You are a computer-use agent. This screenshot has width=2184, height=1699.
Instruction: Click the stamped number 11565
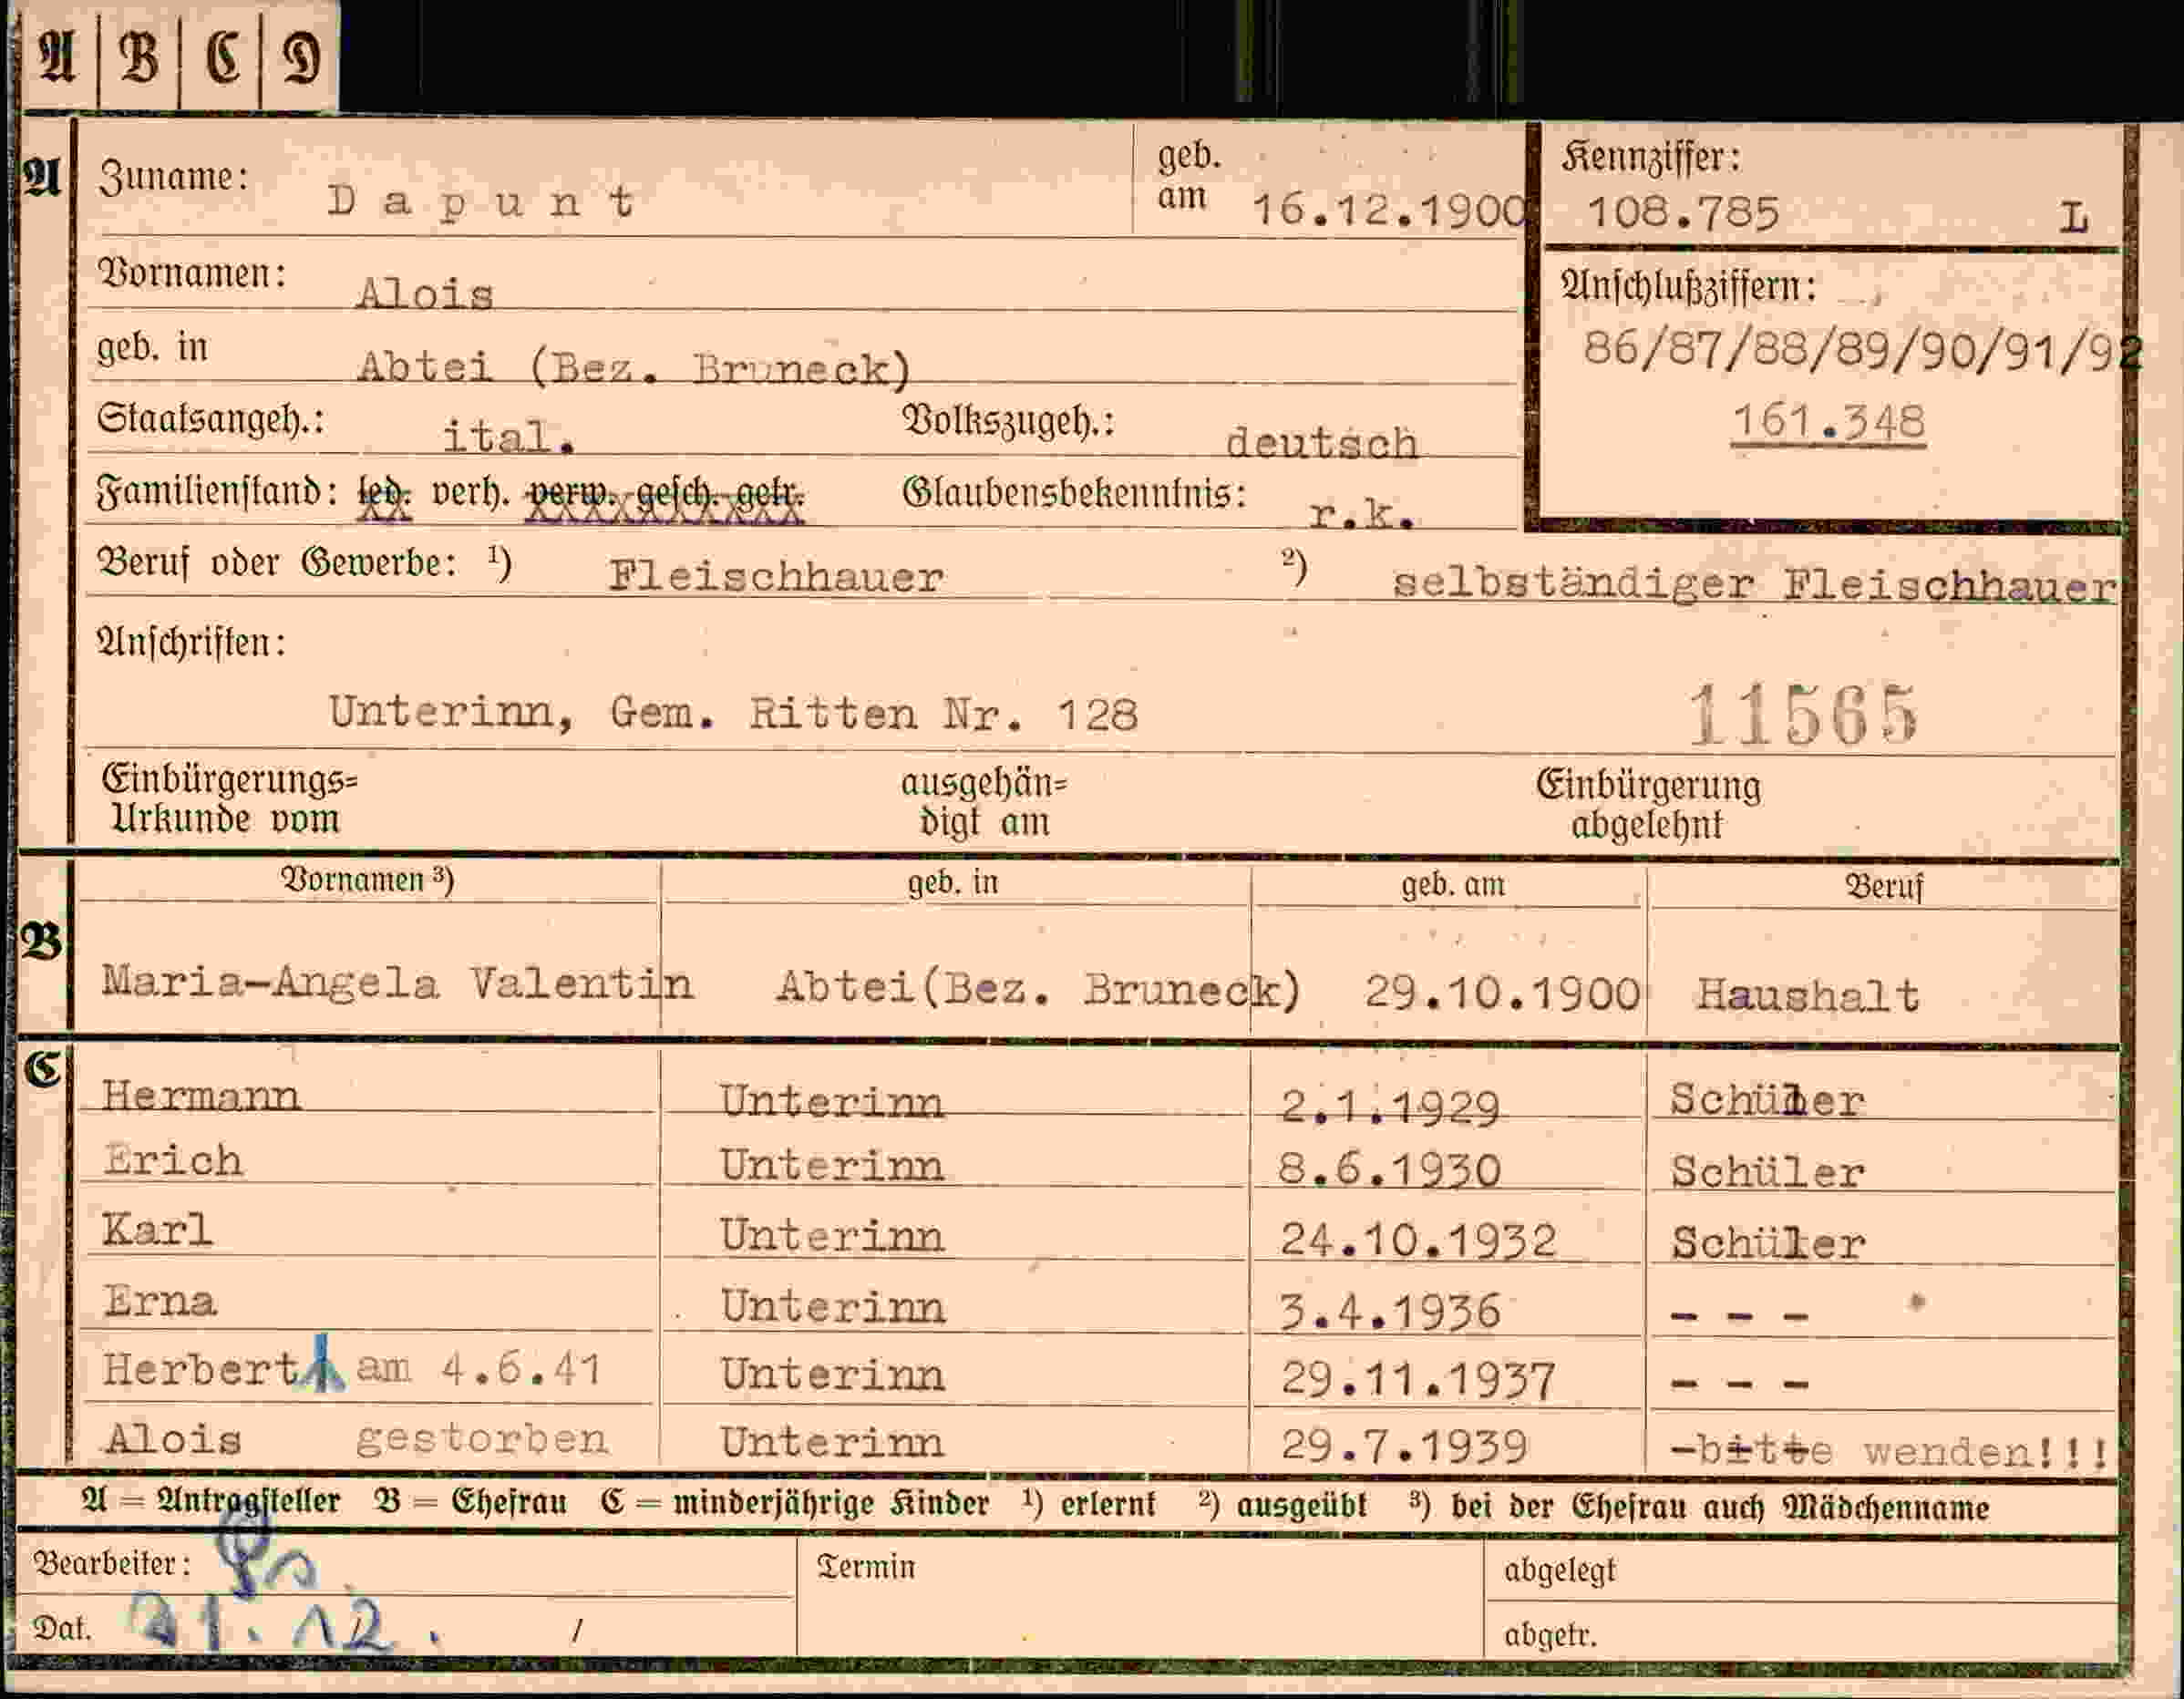coord(1802,716)
